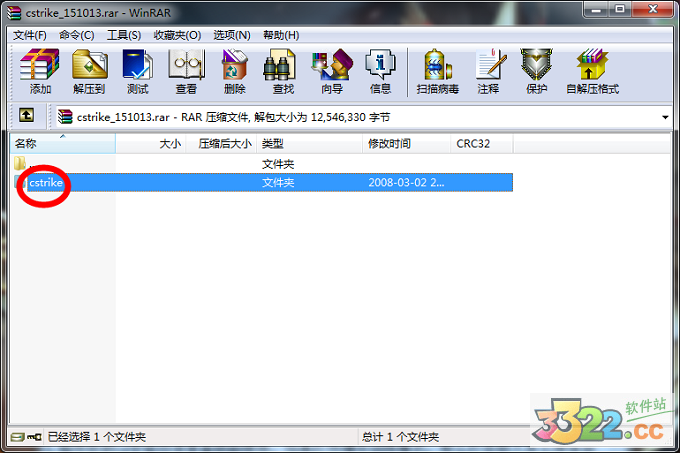Screen dimensions: 680x453
Task: Open the Comment (注释) toolbar icon
Action: click(488, 71)
